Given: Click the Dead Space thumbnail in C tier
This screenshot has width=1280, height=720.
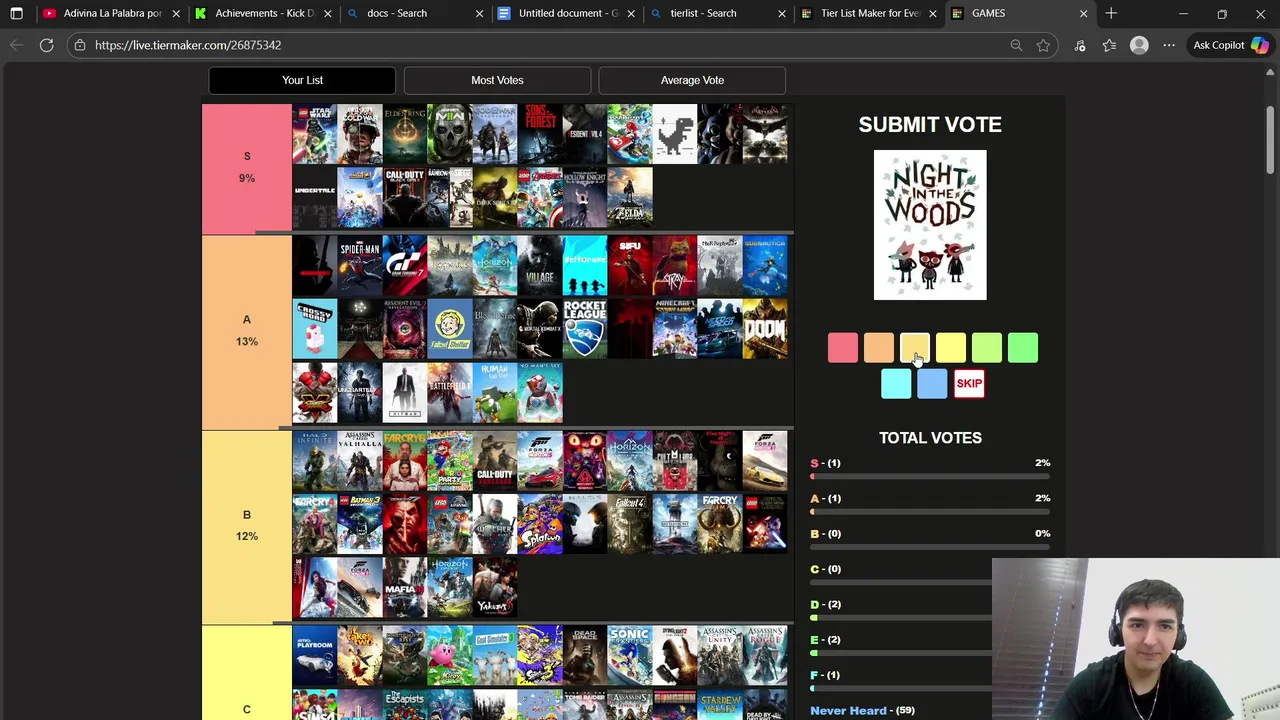Looking at the screenshot, I should tap(585, 656).
